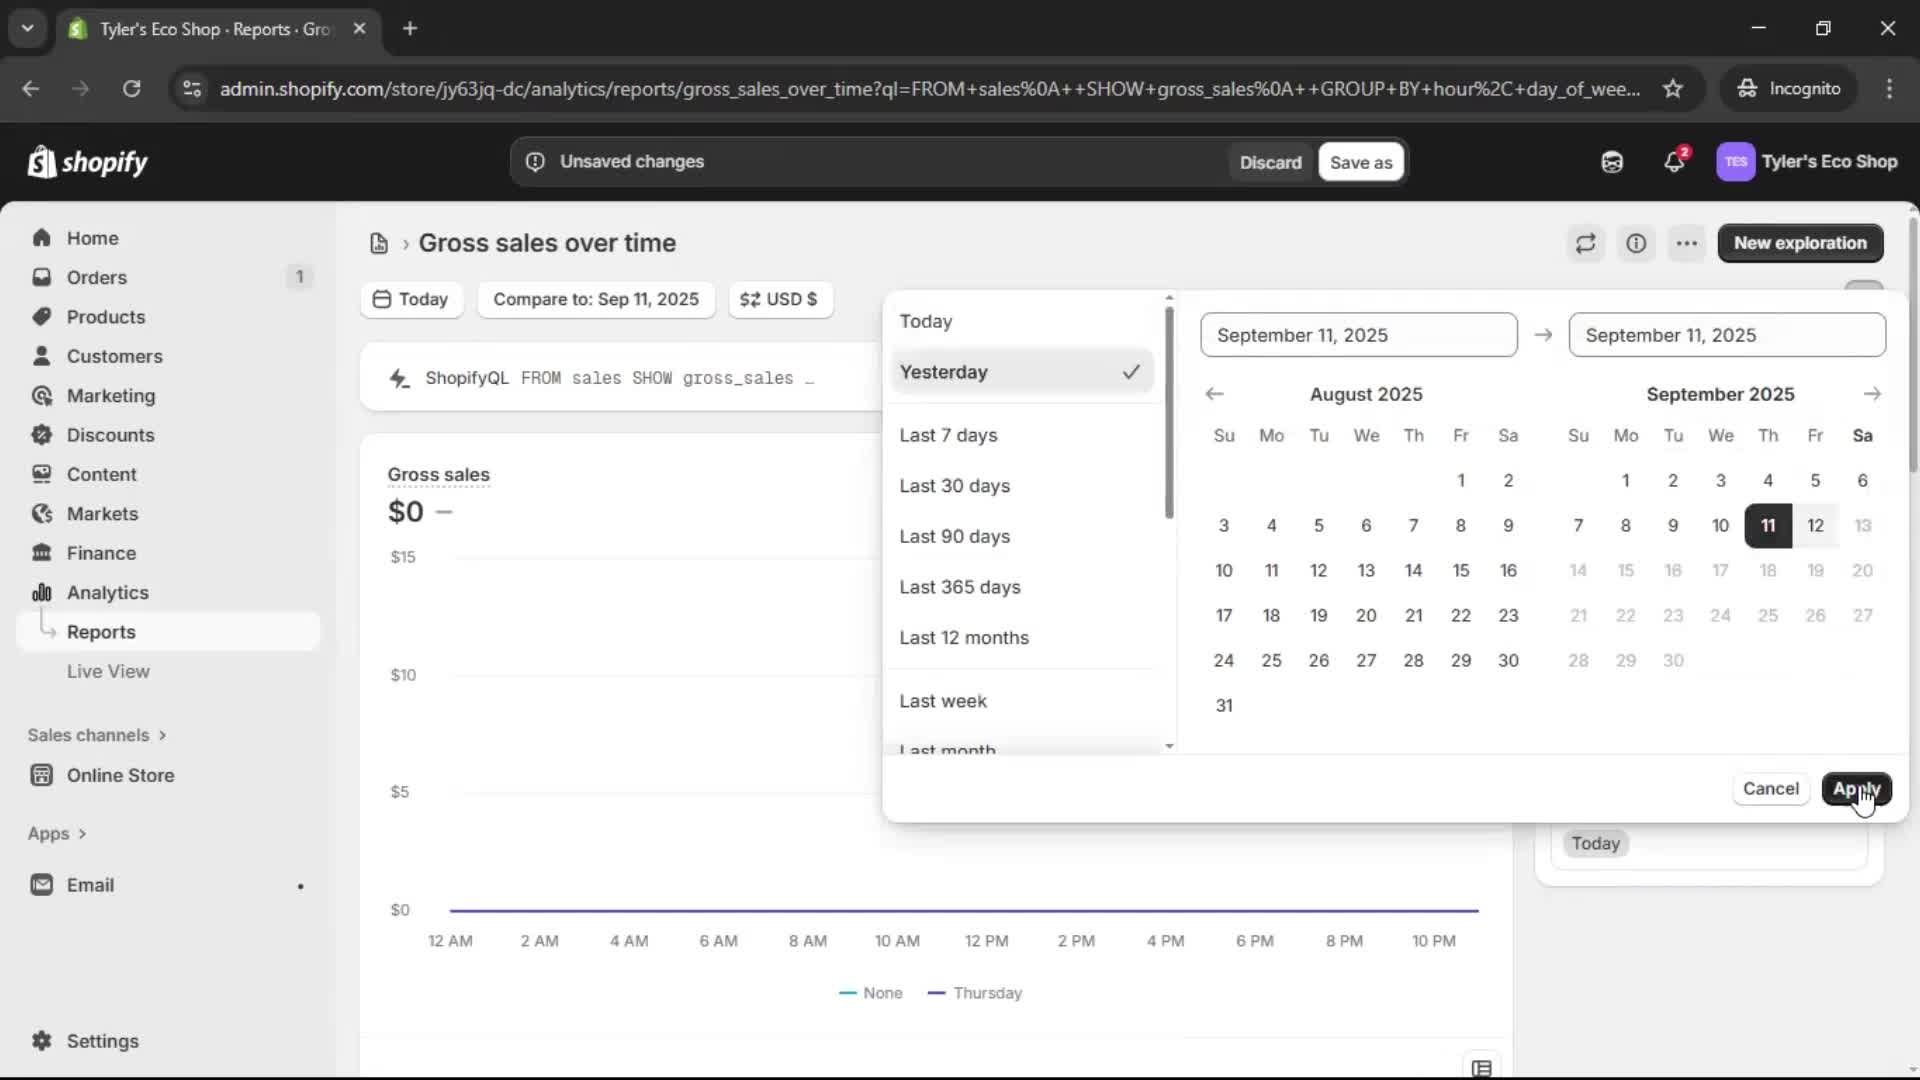Bookmark the page with the browser star icon

1674,88
